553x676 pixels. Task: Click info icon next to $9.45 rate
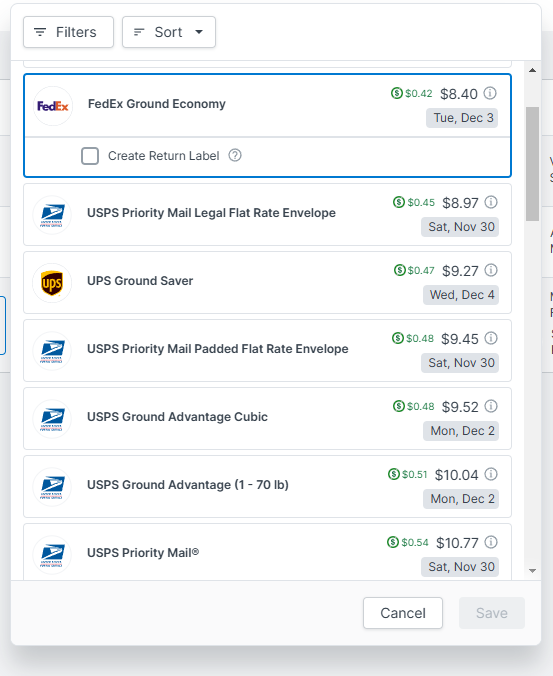(x=491, y=338)
